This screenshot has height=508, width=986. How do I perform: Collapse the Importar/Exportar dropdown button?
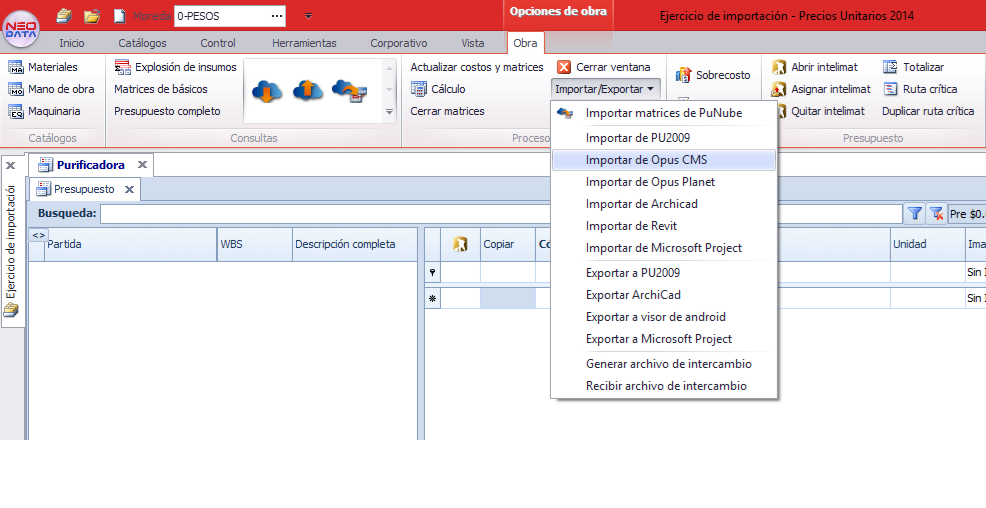604,89
